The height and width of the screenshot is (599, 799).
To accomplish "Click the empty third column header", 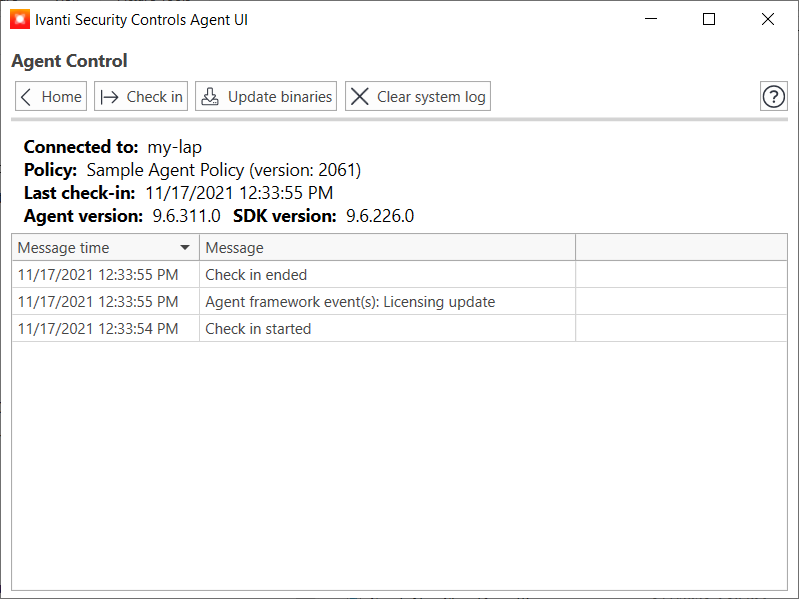I will pos(681,248).
